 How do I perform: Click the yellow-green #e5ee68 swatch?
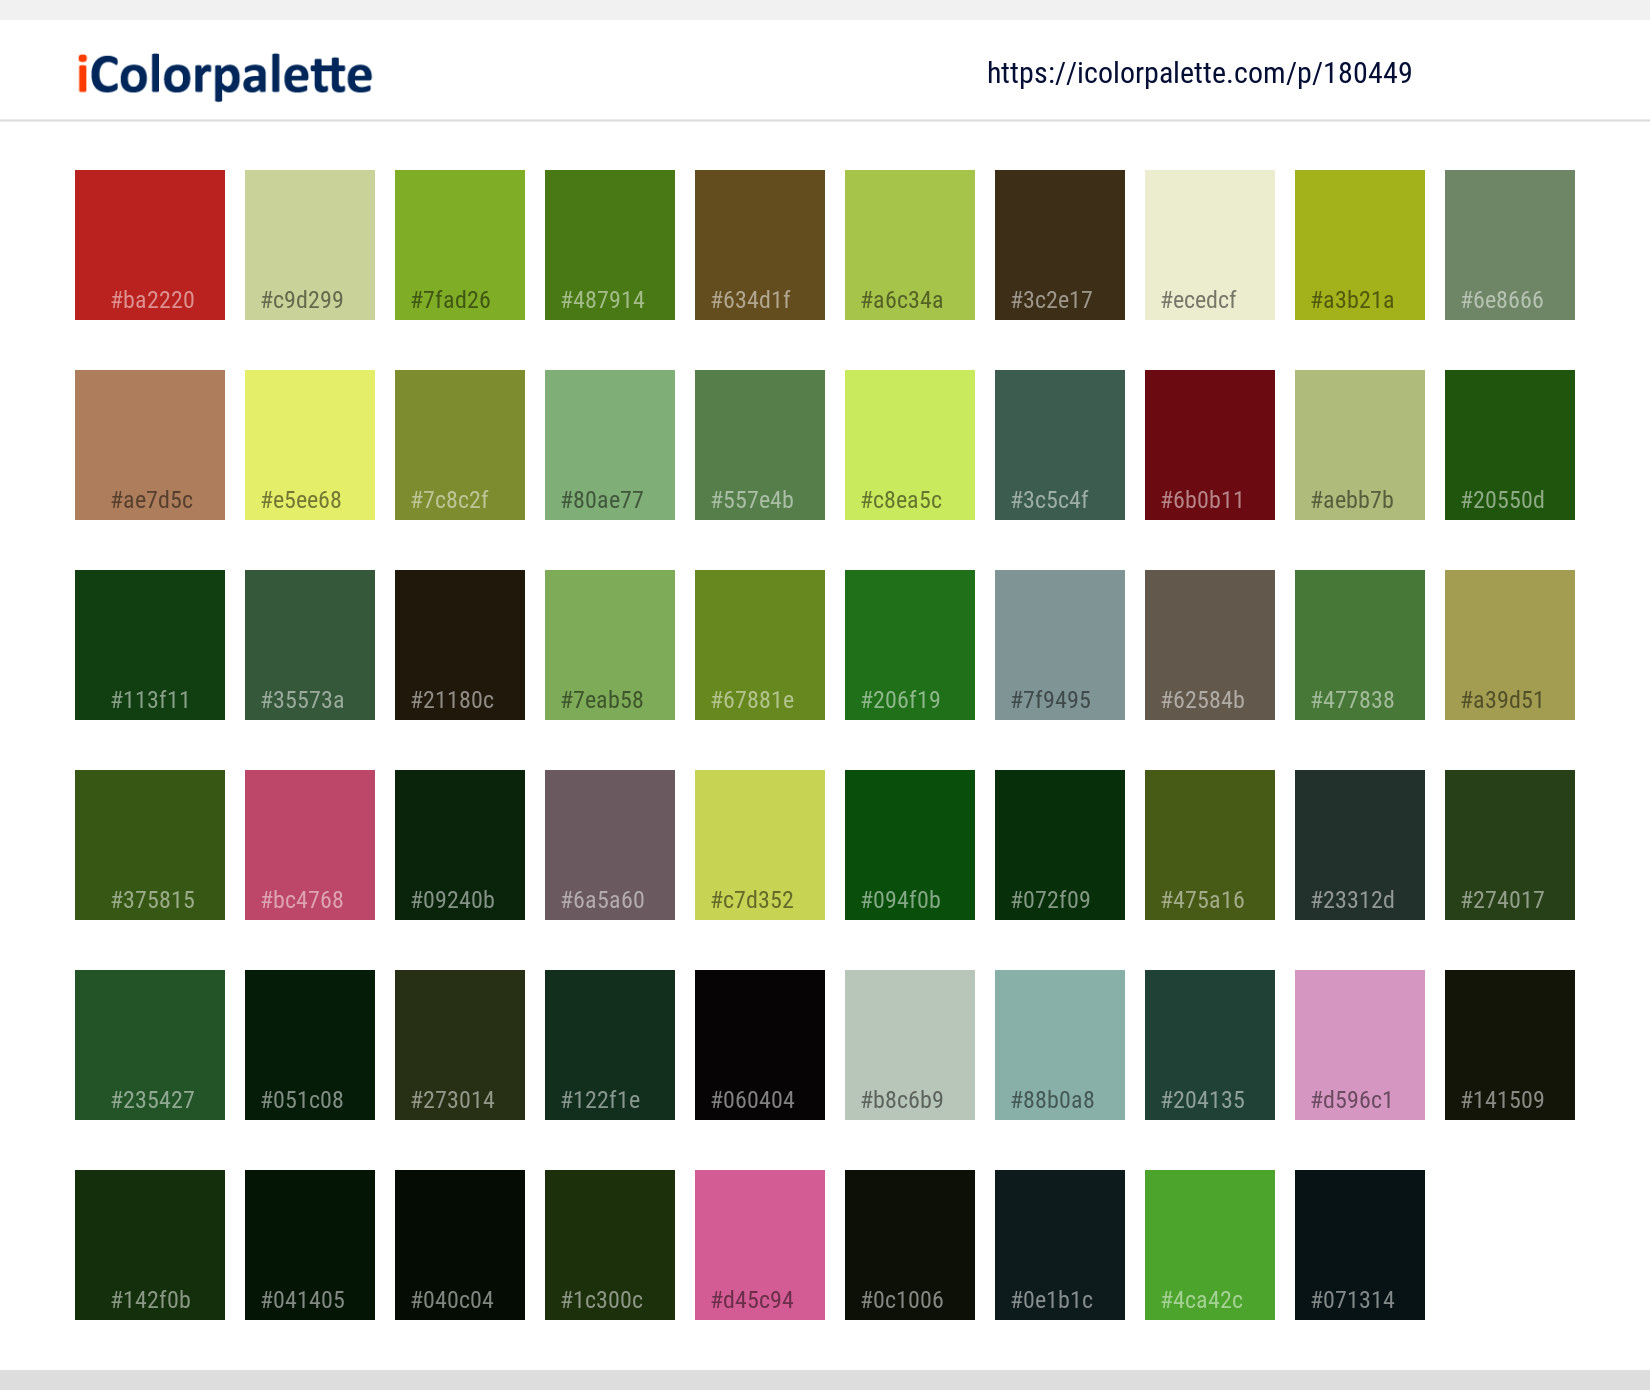[309, 444]
